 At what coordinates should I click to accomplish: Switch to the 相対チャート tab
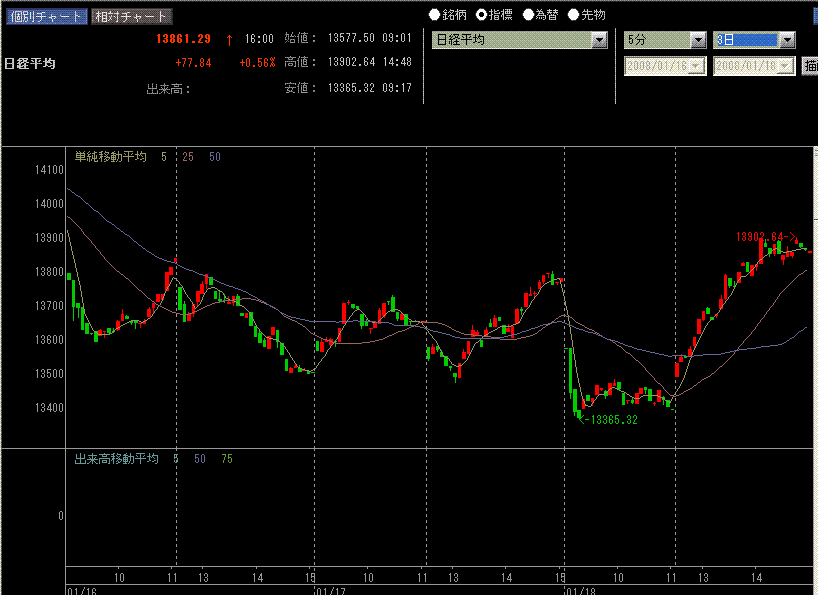[x=131, y=16]
